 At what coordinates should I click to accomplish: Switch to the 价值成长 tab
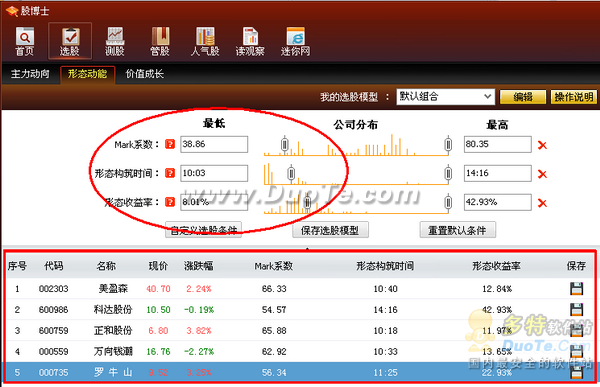(x=145, y=73)
